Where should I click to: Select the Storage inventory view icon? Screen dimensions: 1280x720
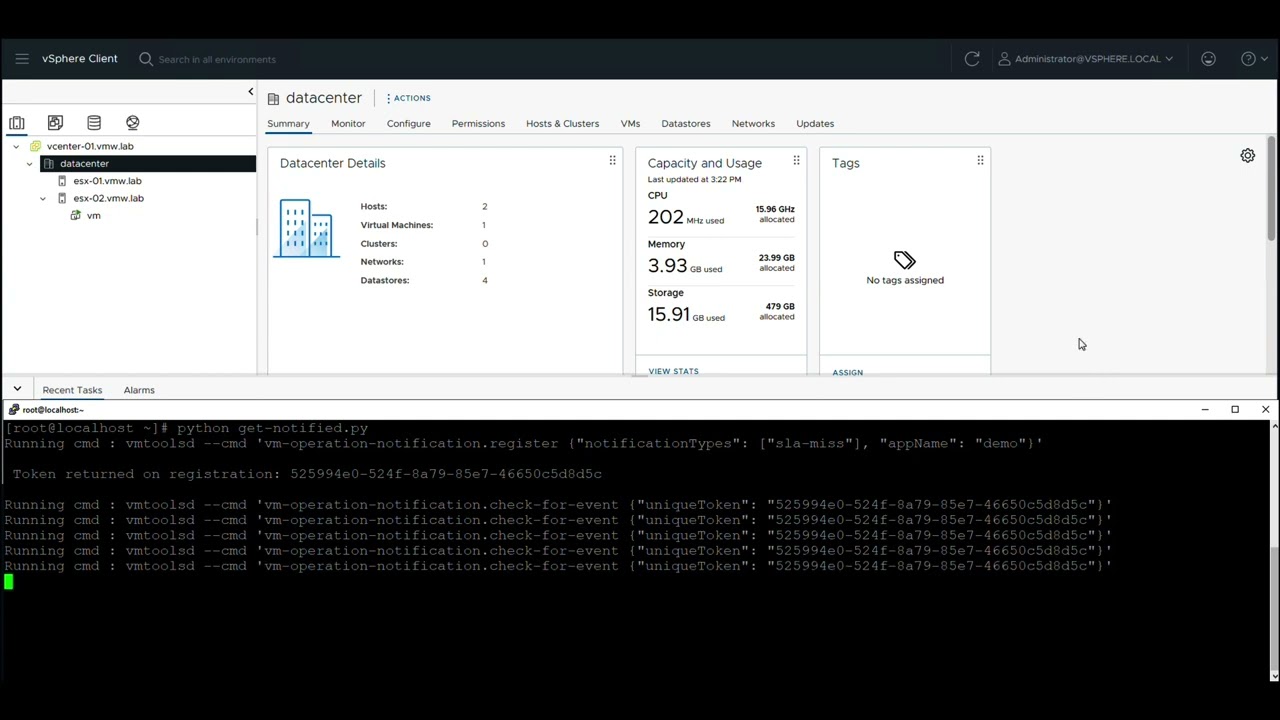94,123
